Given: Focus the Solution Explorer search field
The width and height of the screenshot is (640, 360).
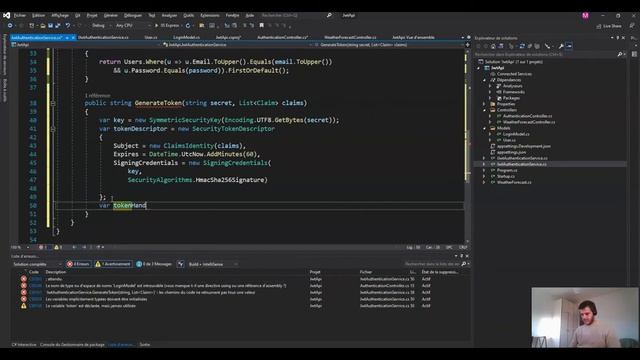Looking at the screenshot, I should point(548,54).
